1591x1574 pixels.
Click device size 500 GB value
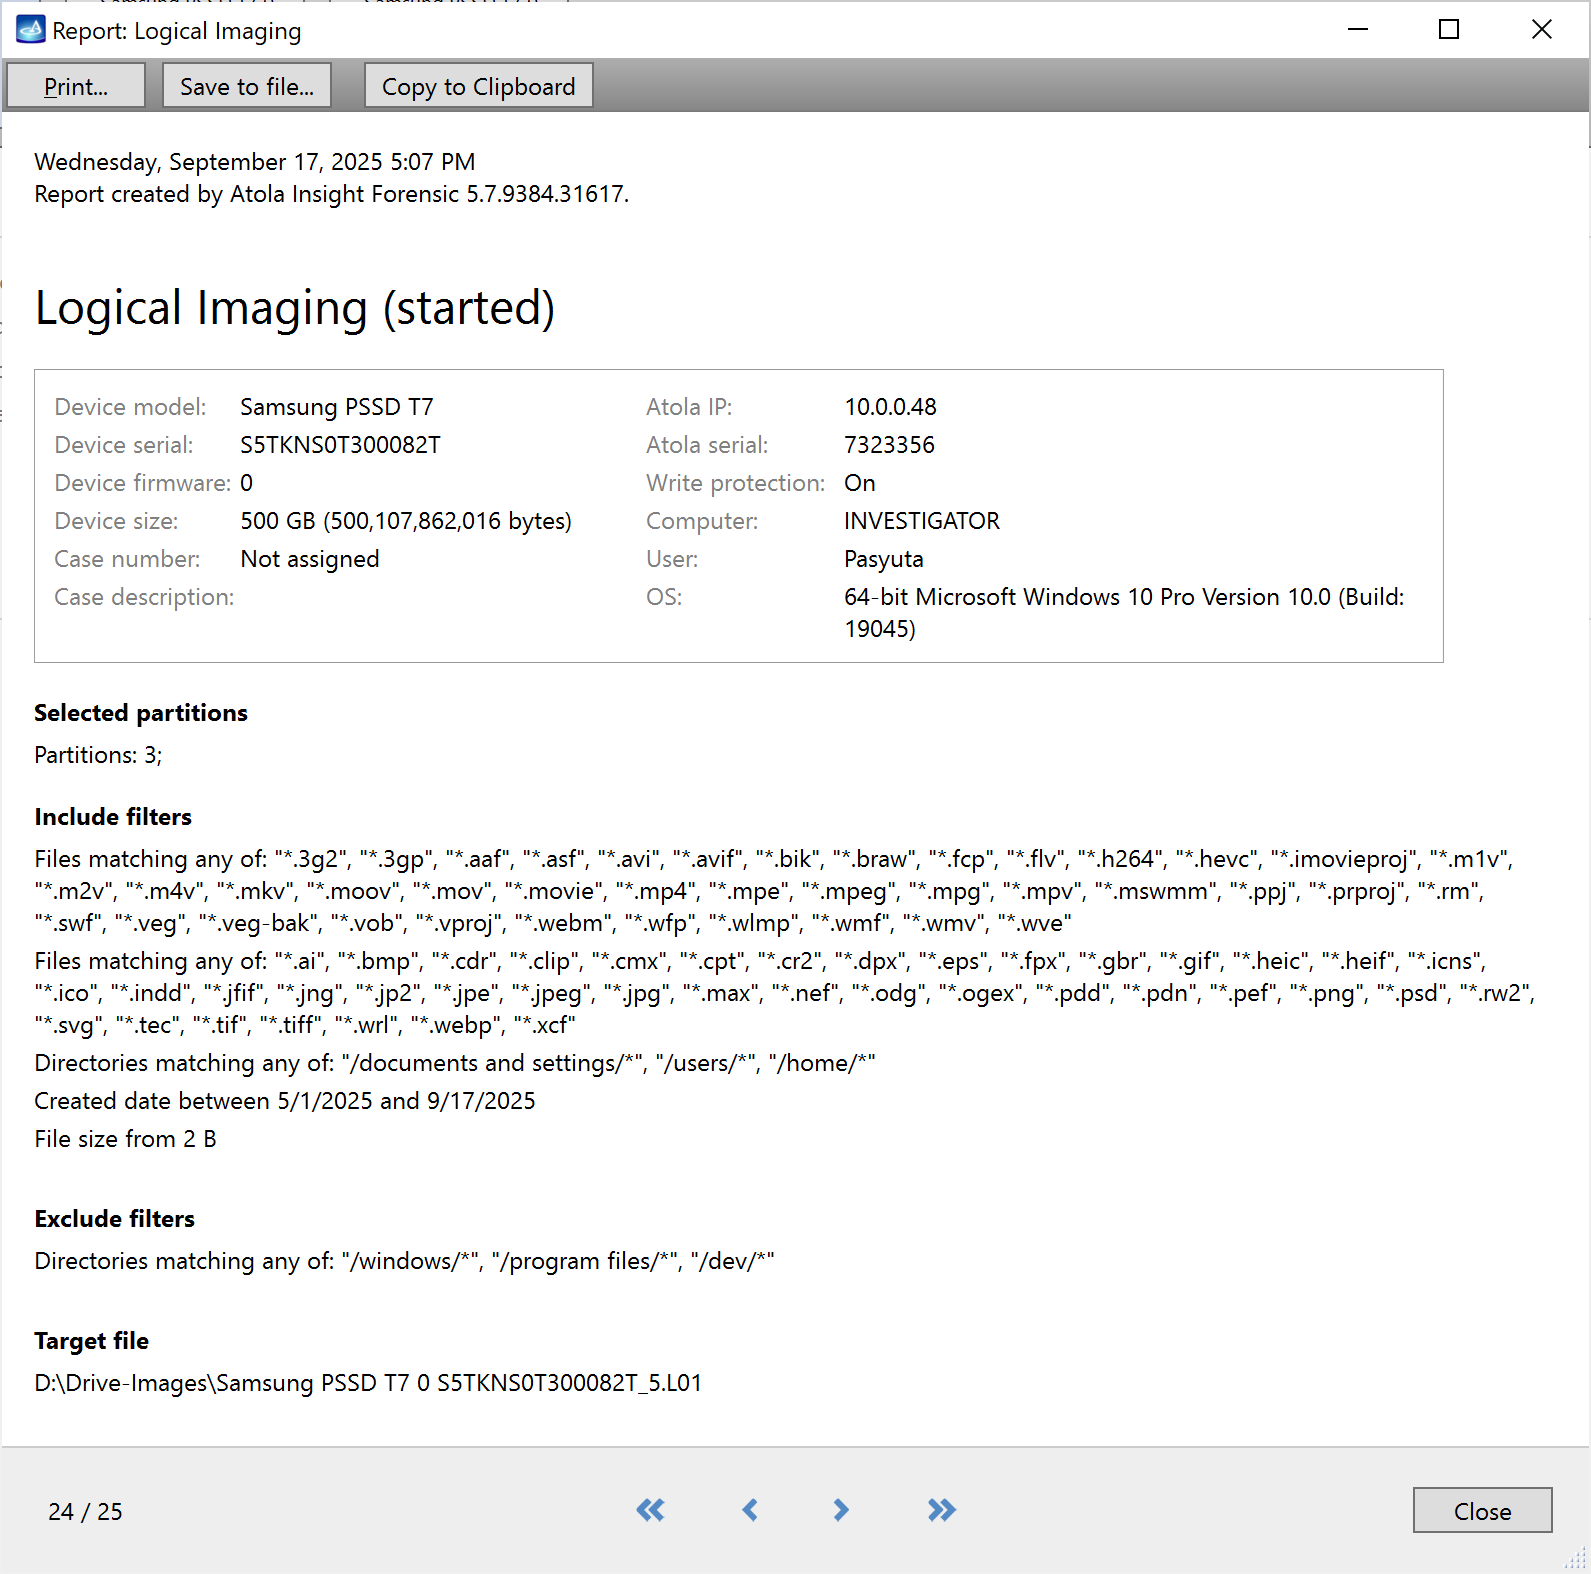[x=406, y=521]
